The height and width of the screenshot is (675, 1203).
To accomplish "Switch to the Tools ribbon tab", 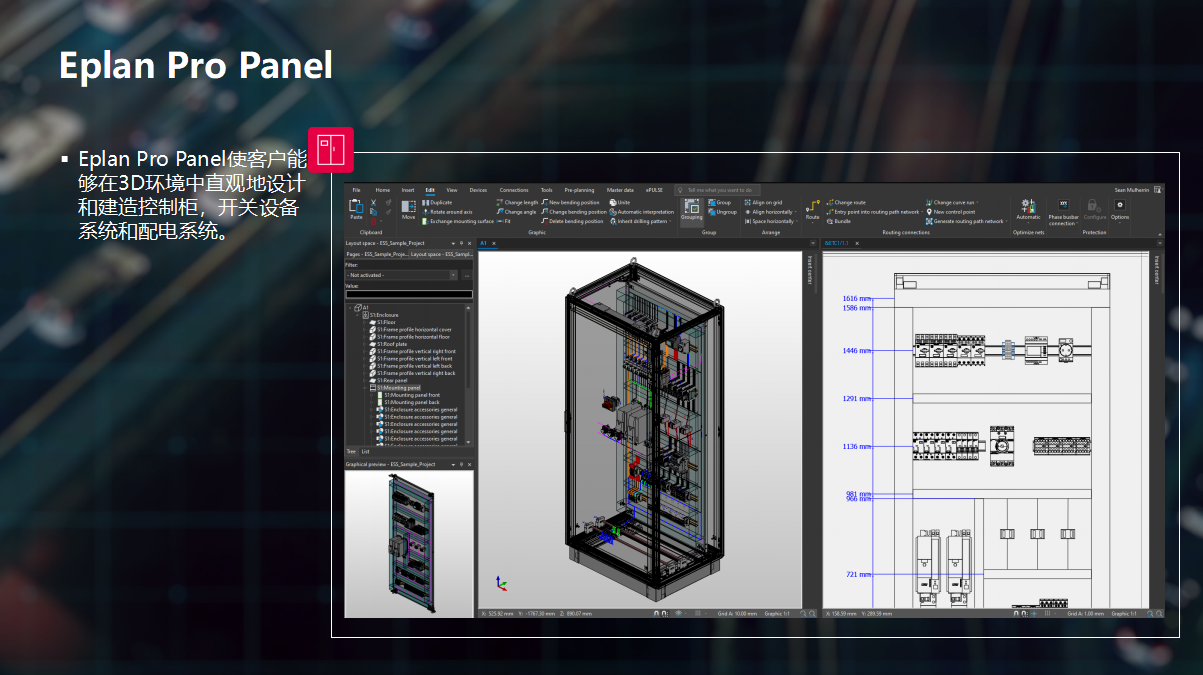I will (x=546, y=190).
